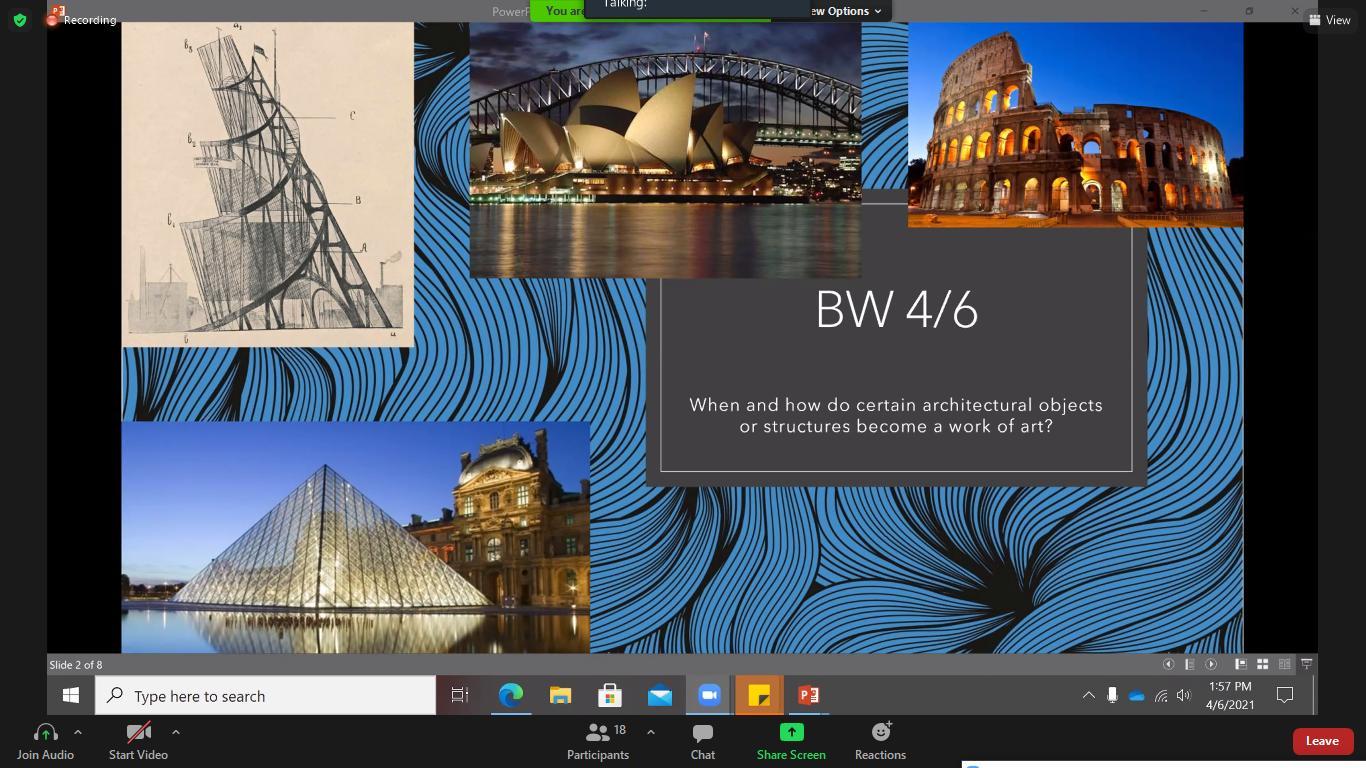Open the View Options dropdown
The height and width of the screenshot is (768, 1366).
847,11
